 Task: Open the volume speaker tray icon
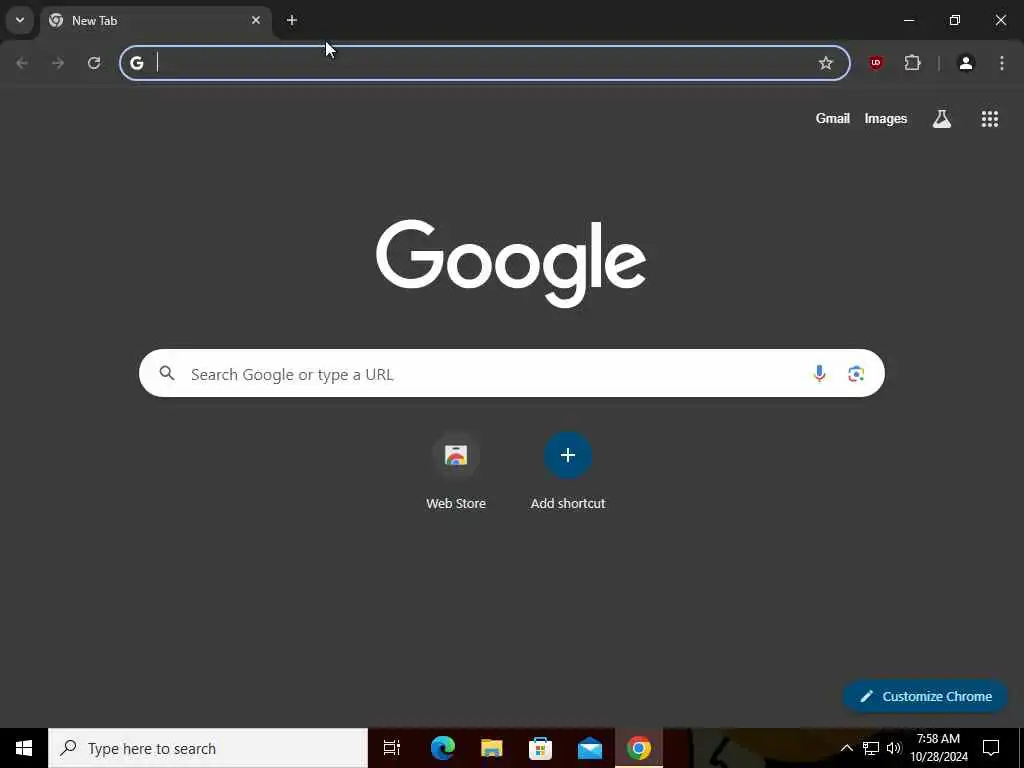point(894,748)
